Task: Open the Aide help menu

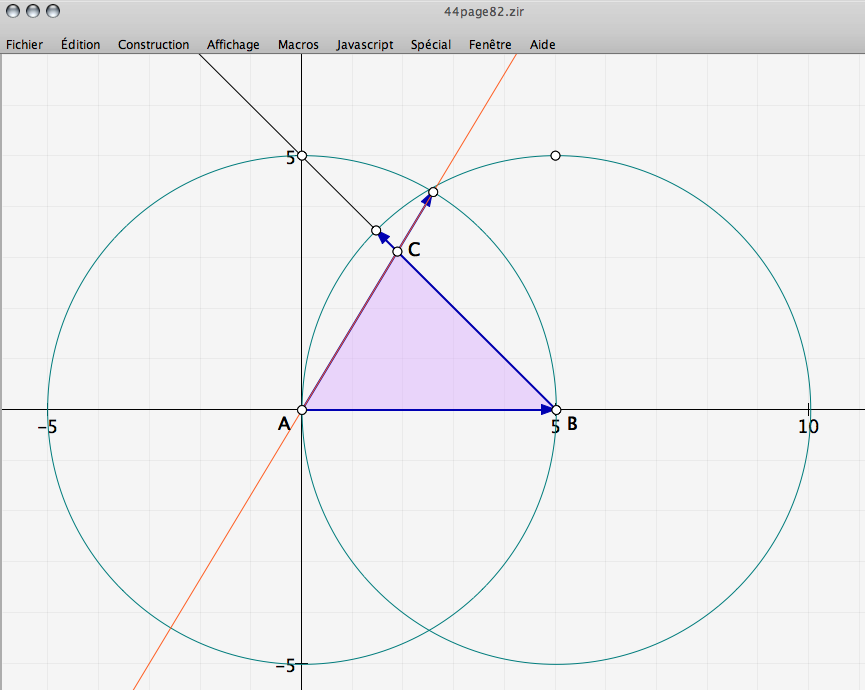Action: (542, 44)
